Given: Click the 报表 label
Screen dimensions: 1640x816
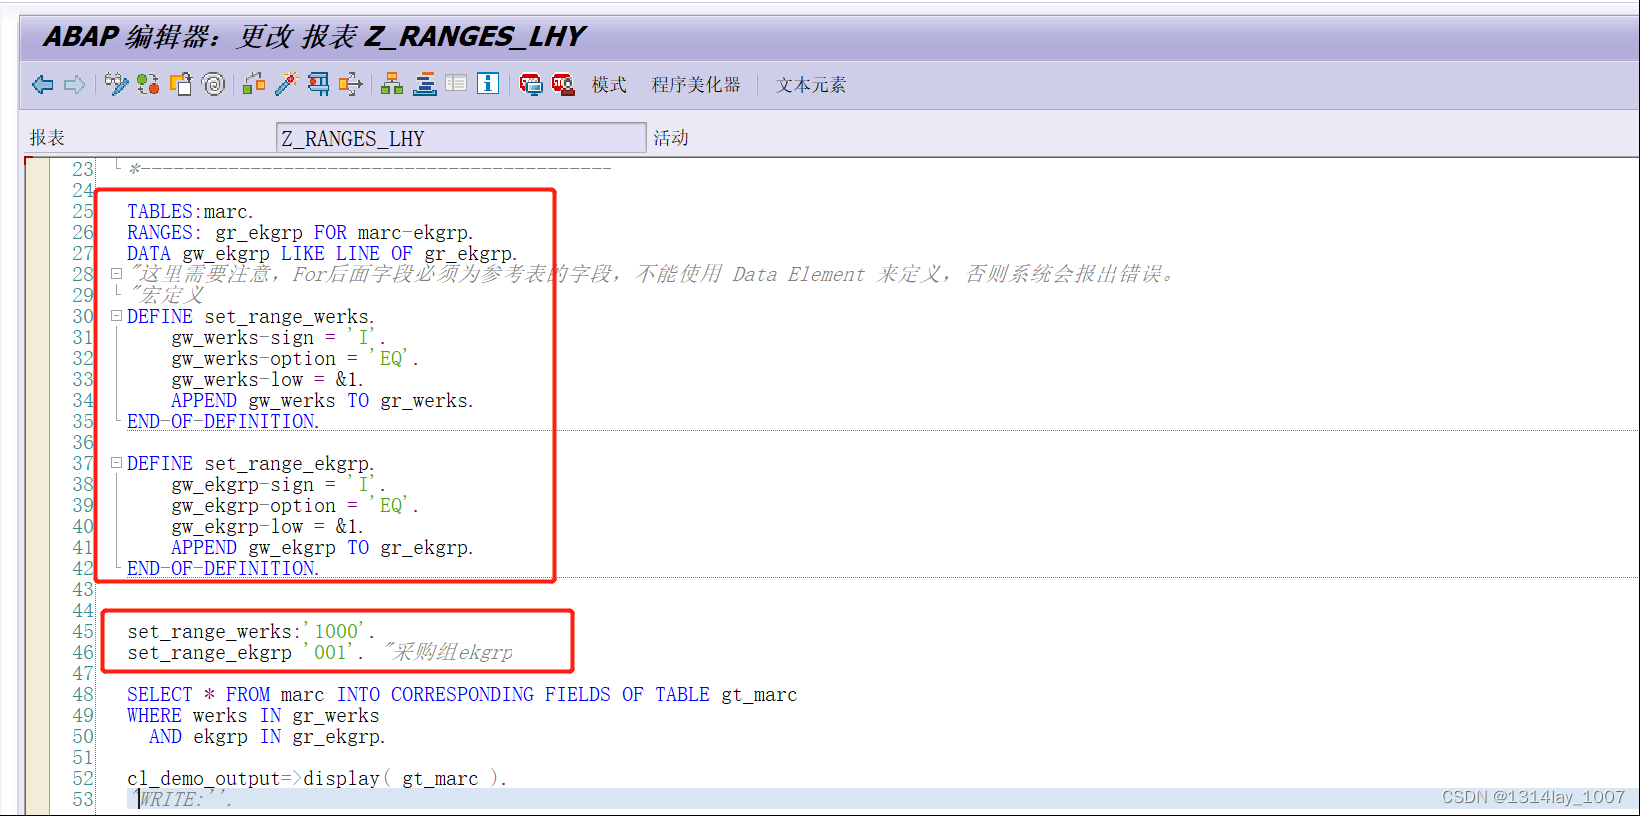Looking at the screenshot, I should [47, 138].
